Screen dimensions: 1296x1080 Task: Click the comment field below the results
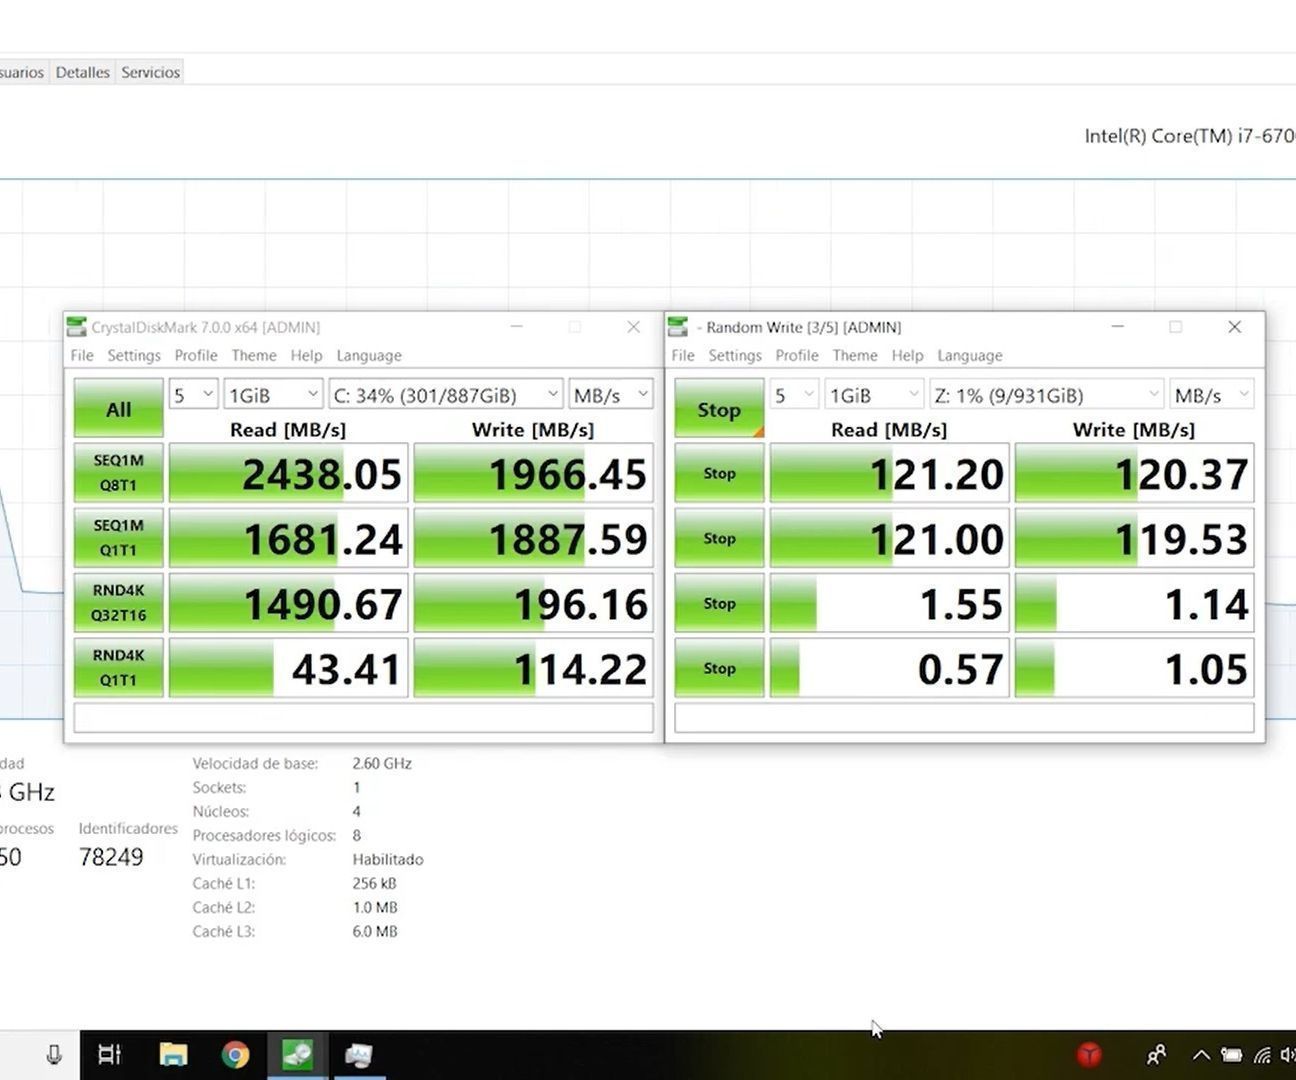[362, 717]
